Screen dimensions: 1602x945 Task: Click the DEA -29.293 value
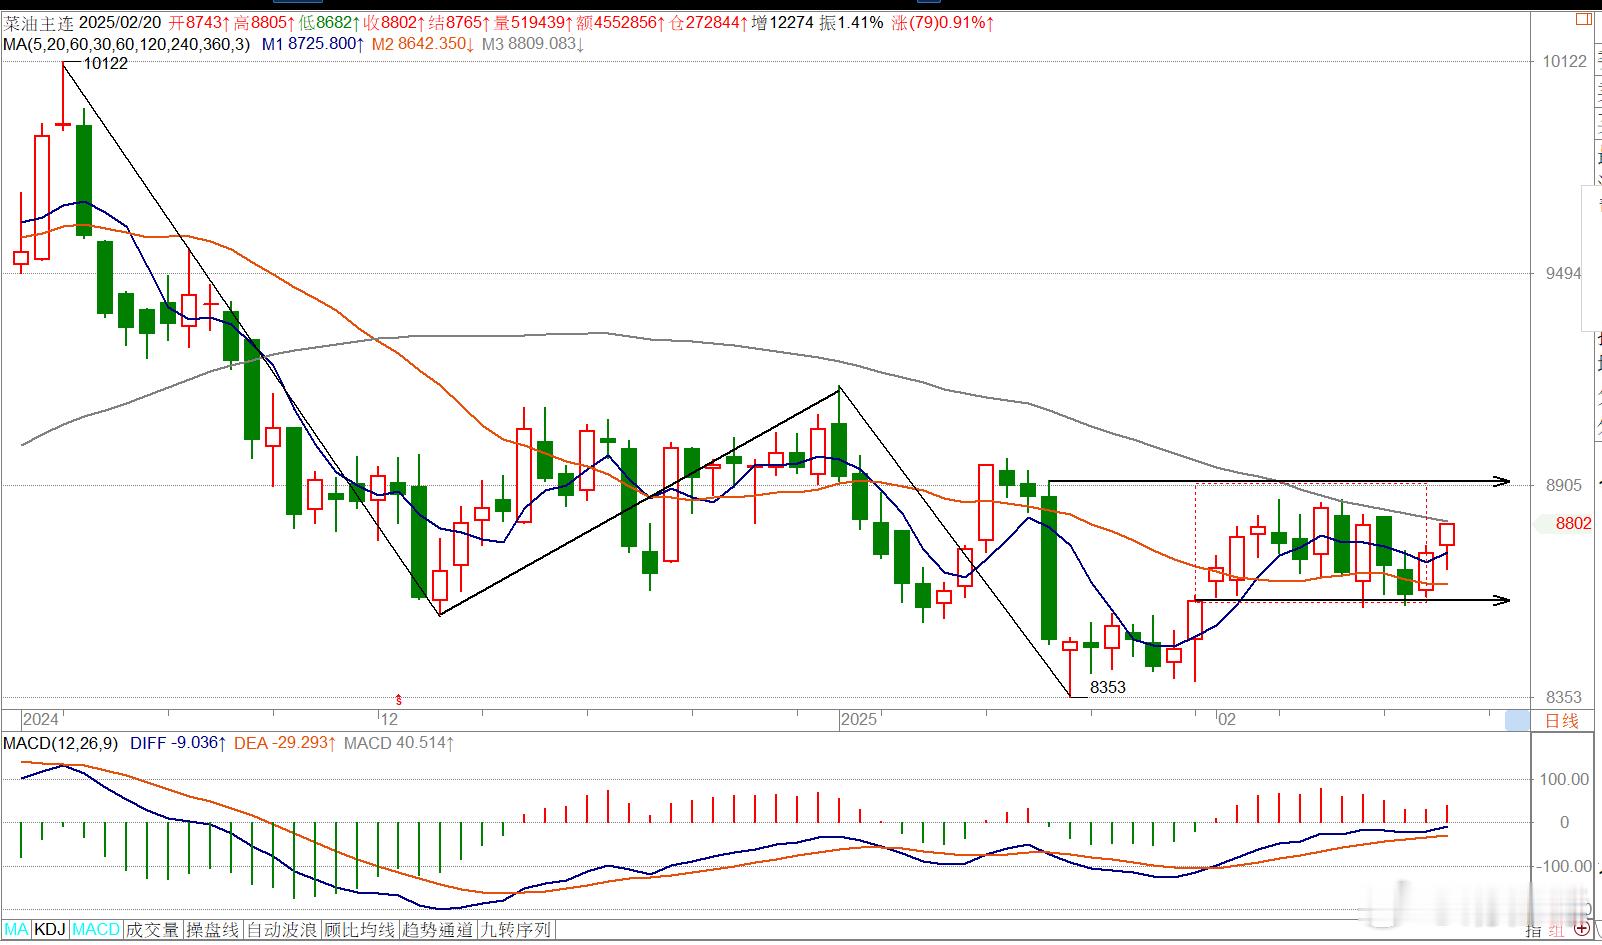click(284, 743)
